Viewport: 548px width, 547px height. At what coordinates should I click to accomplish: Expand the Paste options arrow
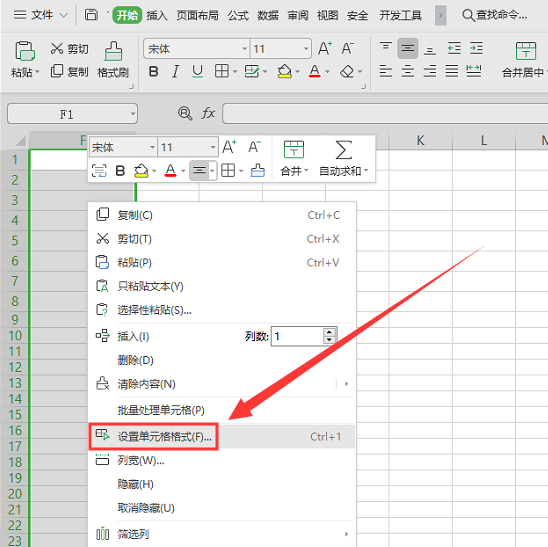(37, 72)
